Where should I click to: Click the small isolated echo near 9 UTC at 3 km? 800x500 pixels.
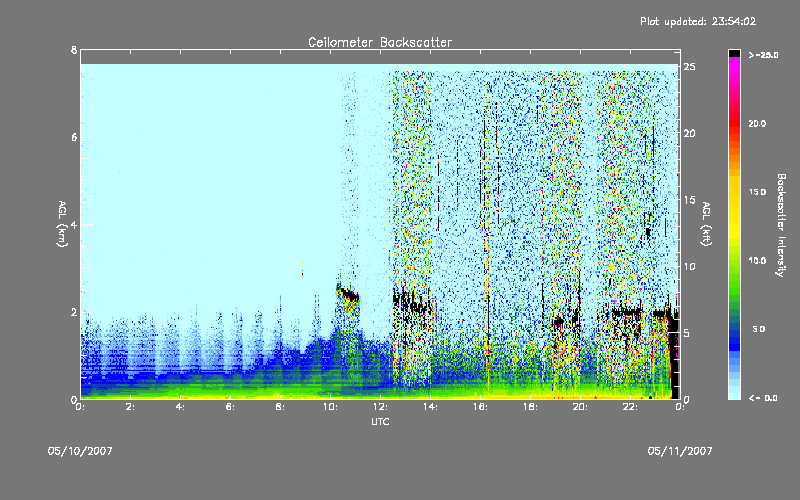303,270
